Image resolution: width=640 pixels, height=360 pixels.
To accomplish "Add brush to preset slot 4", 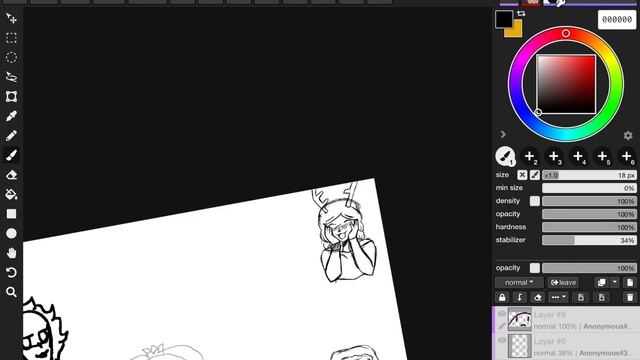I will pyautogui.click(x=578, y=156).
